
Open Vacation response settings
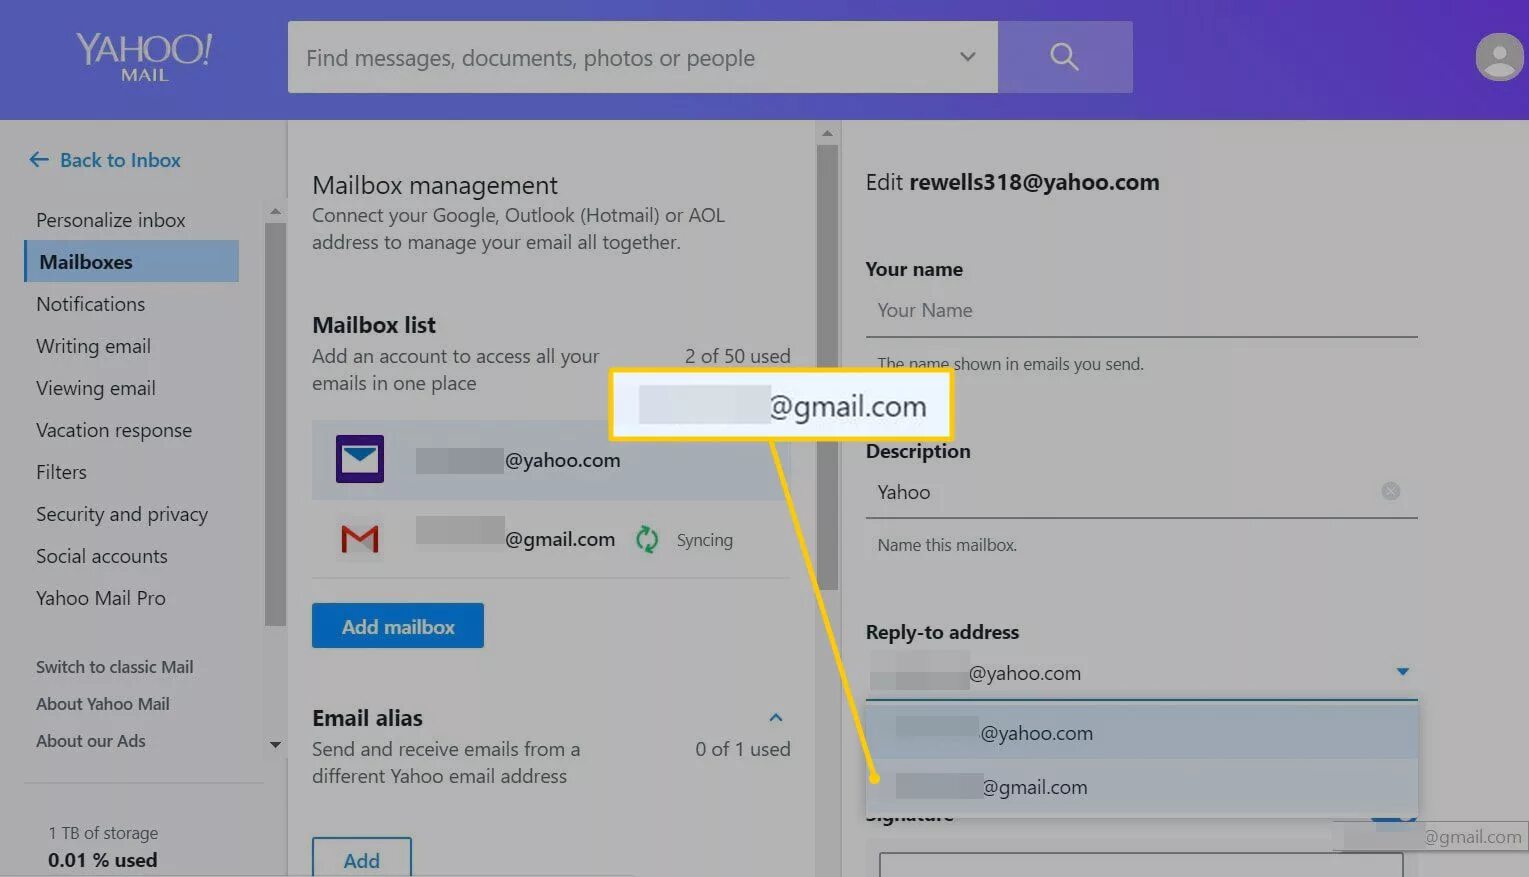(x=114, y=430)
